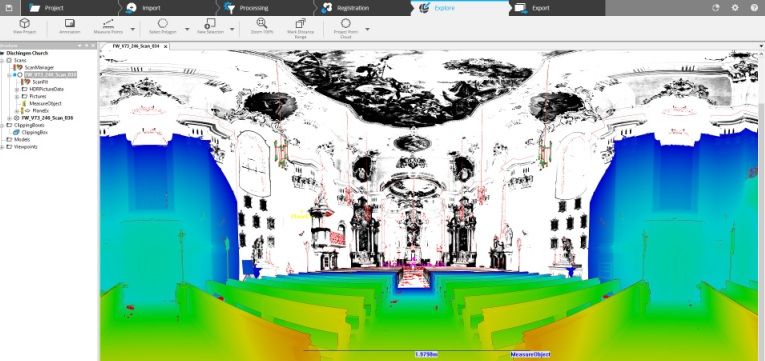
Task: Select the ScanFit tree item
Action: (40, 82)
